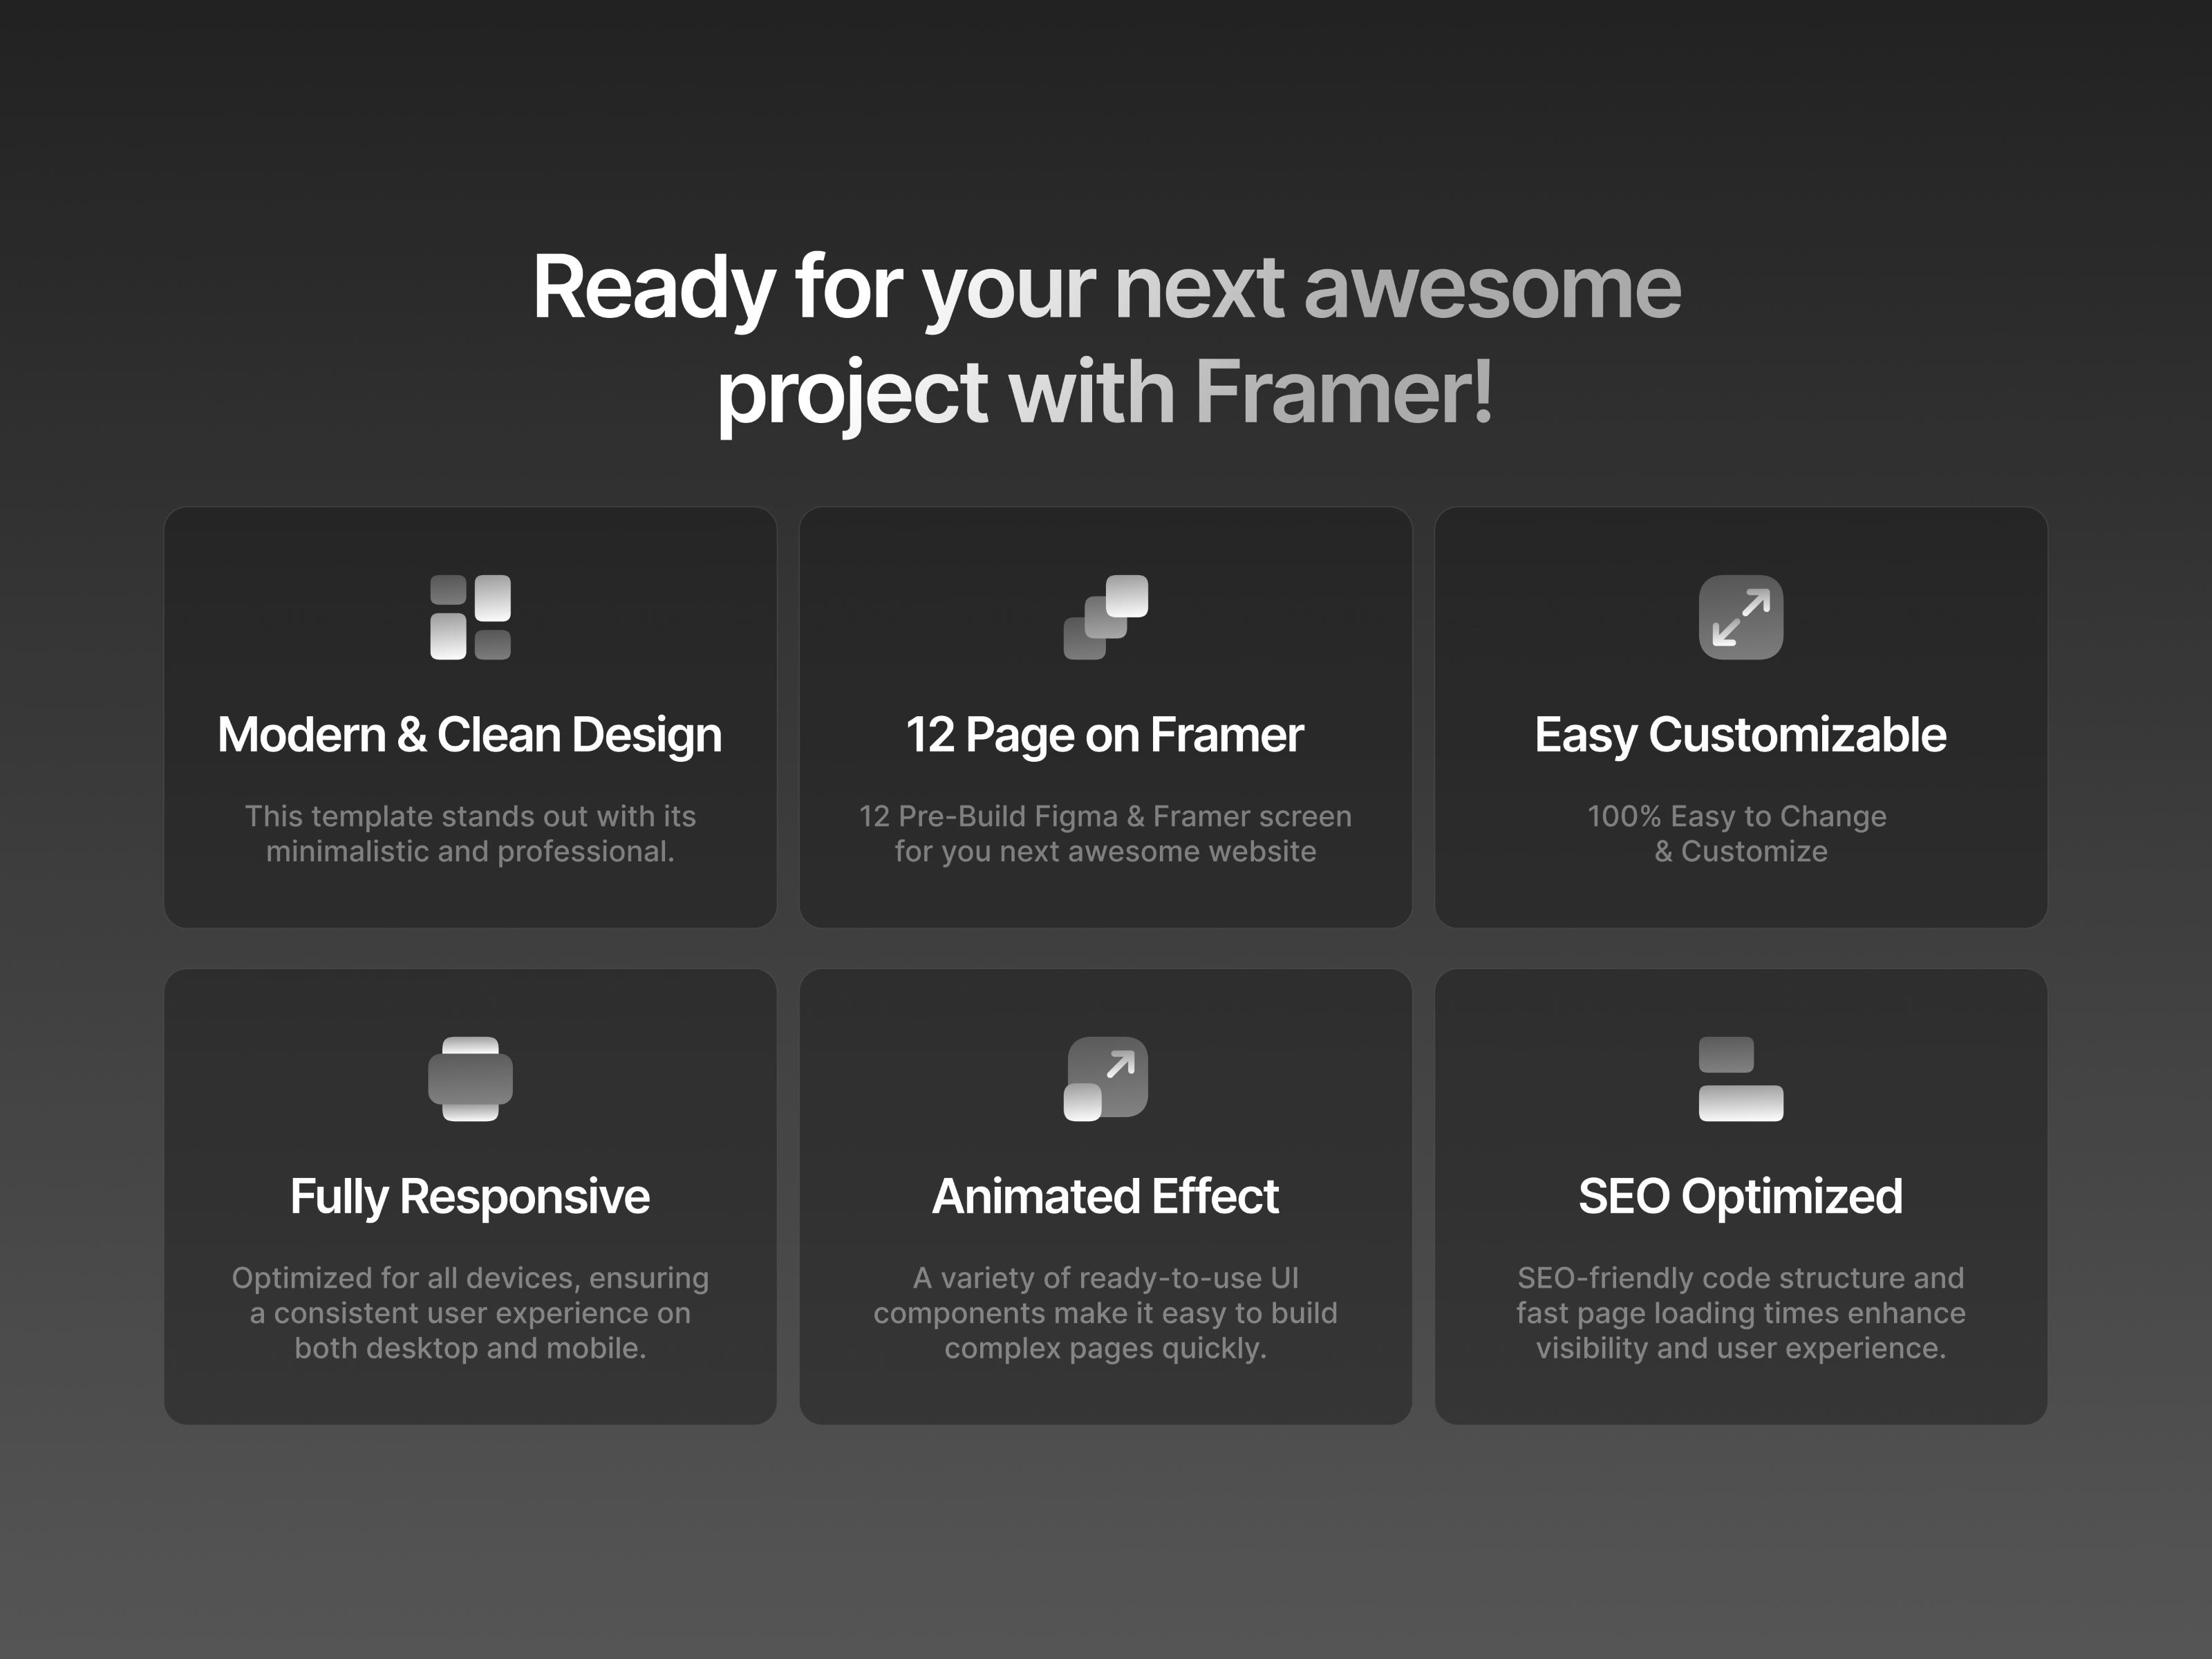Click the Fully Responsive layered icon
2212x1659 pixels.
[x=470, y=1079]
